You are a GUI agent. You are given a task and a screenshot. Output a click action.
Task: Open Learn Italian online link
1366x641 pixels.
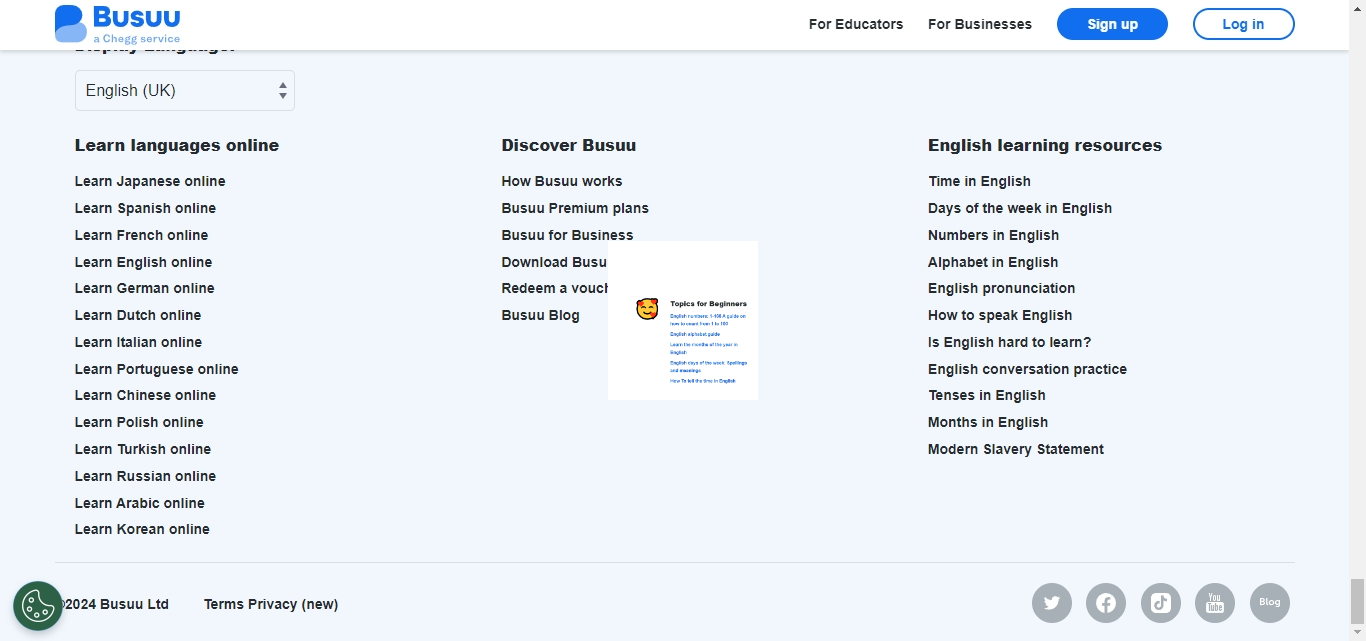(x=138, y=342)
